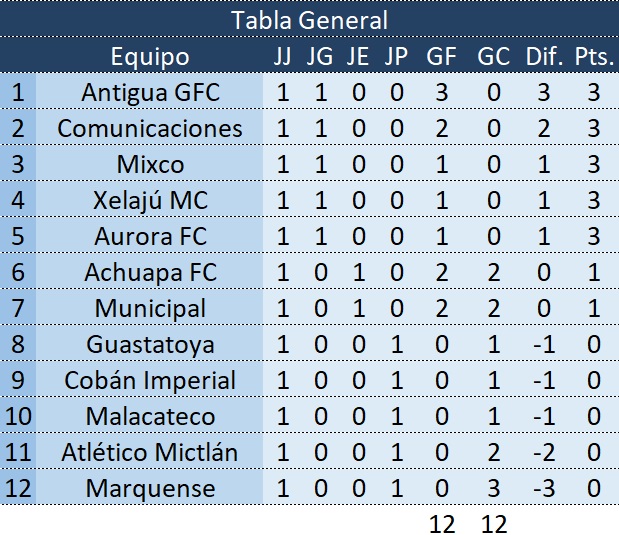Select the Atlético Mictlán team cell
Screen dimensions: 619x535
(150, 452)
